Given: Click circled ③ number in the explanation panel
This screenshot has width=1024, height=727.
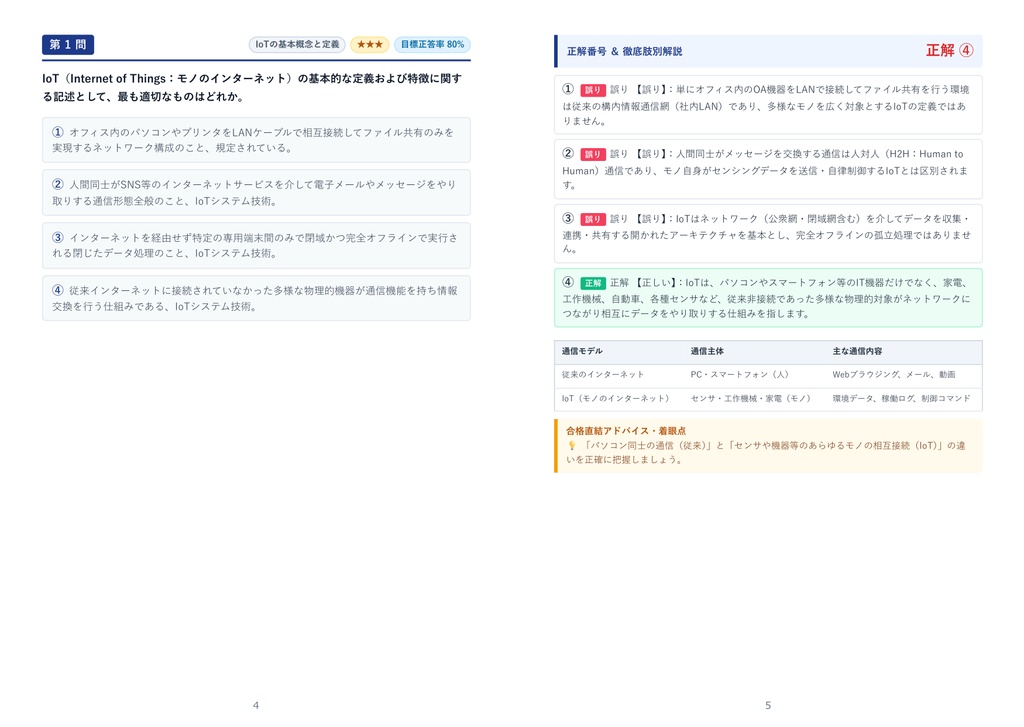Looking at the screenshot, I should point(568,218).
